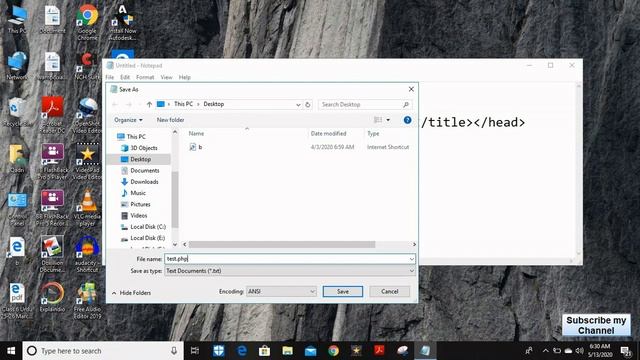Viewport: 640px width, 360px height.
Task: Open Task View from taskbar
Action: point(195,351)
